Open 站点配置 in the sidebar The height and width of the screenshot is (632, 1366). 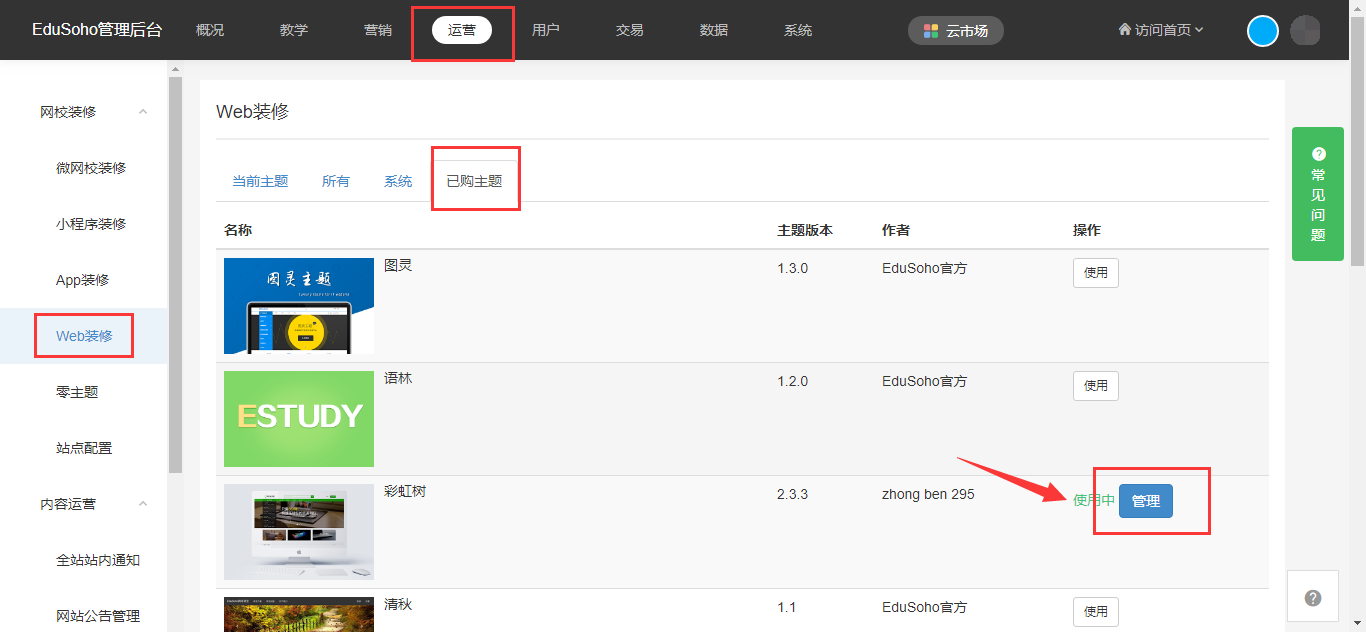pos(84,448)
